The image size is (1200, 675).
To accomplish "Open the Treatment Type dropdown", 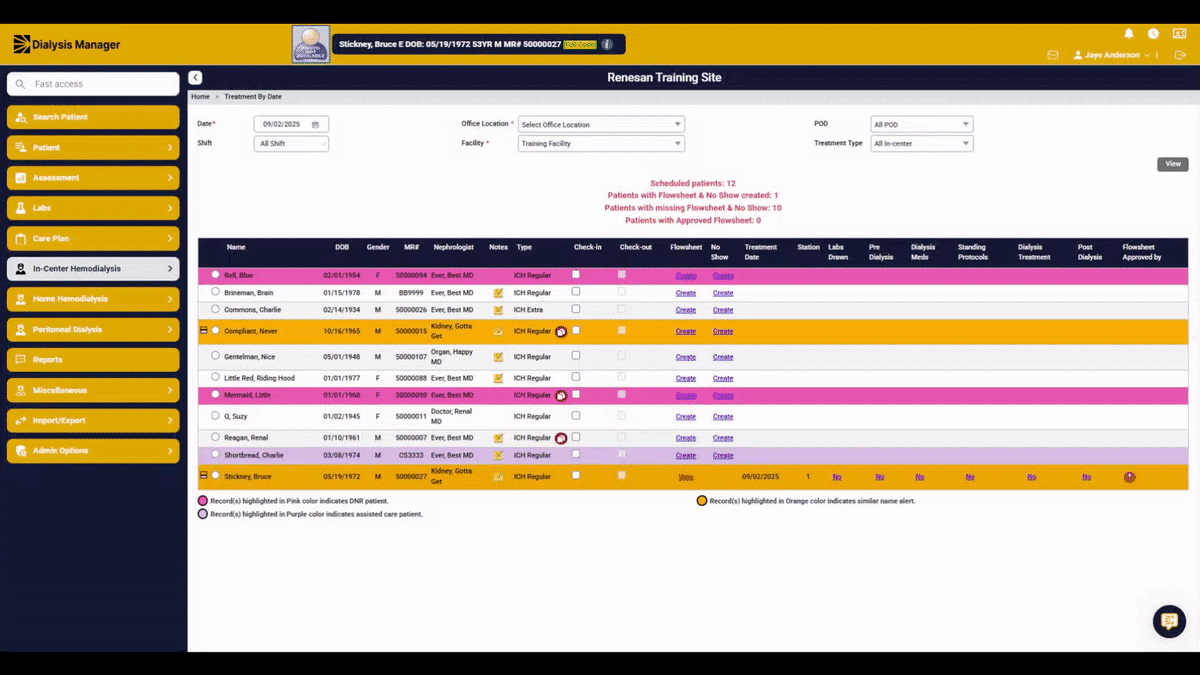I will (922, 144).
